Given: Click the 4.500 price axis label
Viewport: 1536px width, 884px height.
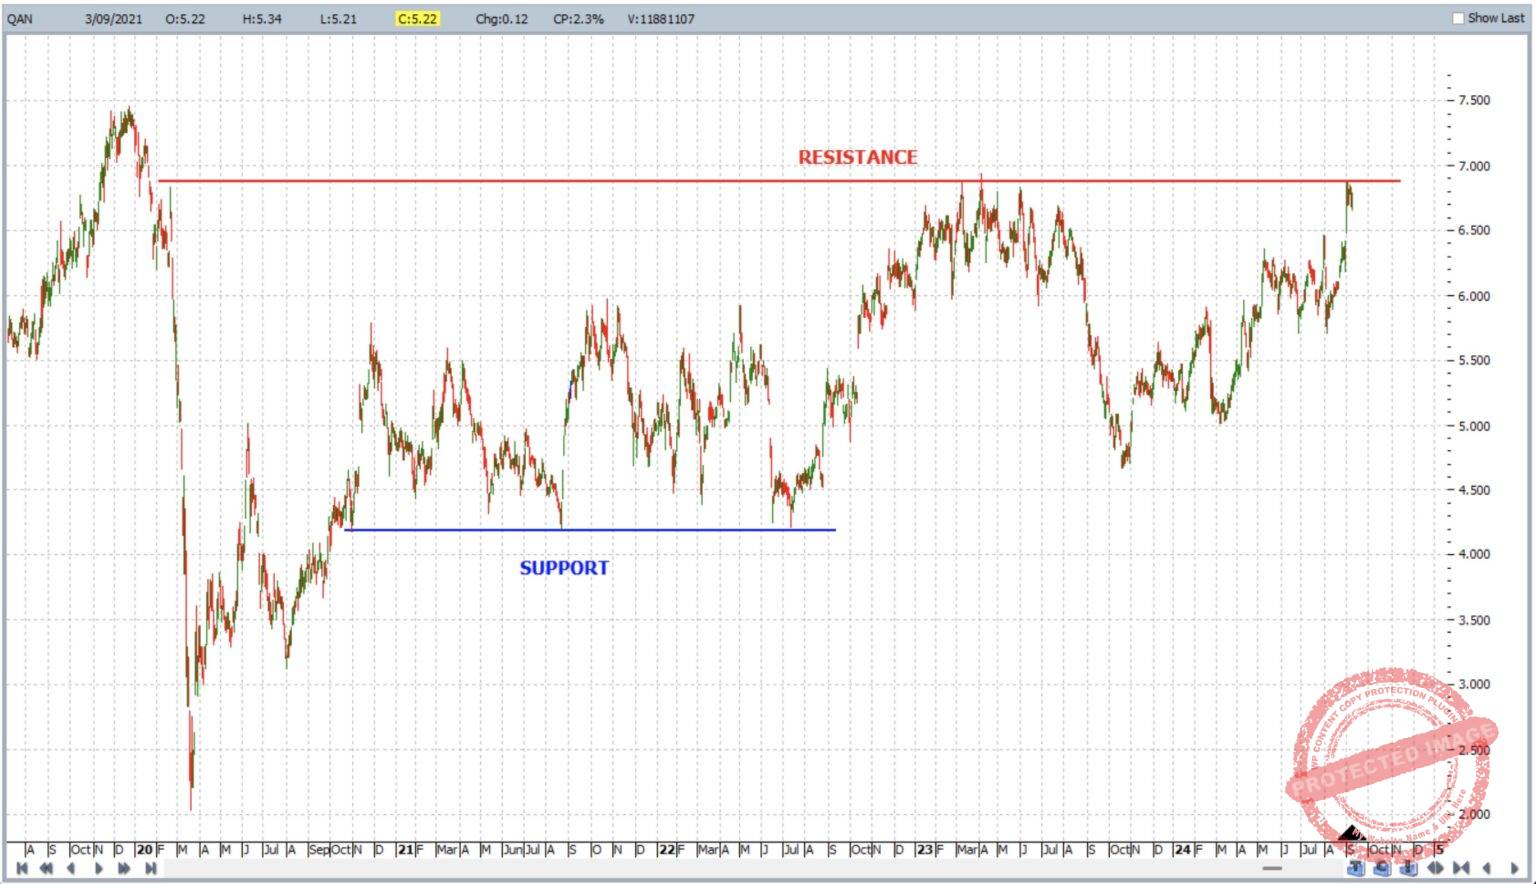Looking at the screenshot, I should 1474,490.
